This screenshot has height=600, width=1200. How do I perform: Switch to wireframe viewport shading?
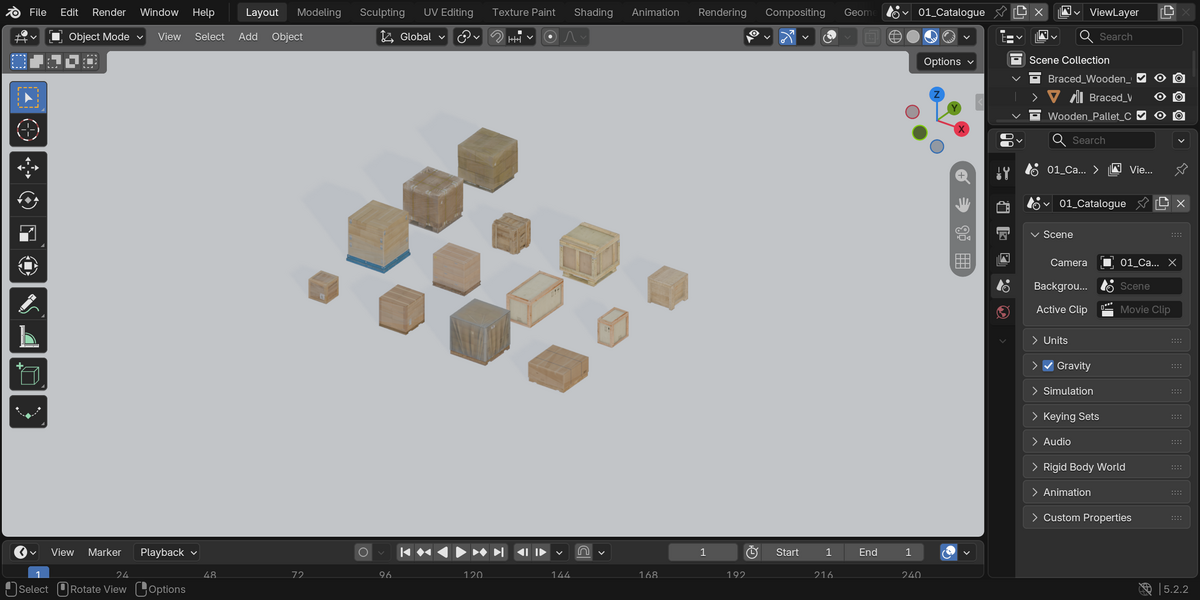(895, 37)
